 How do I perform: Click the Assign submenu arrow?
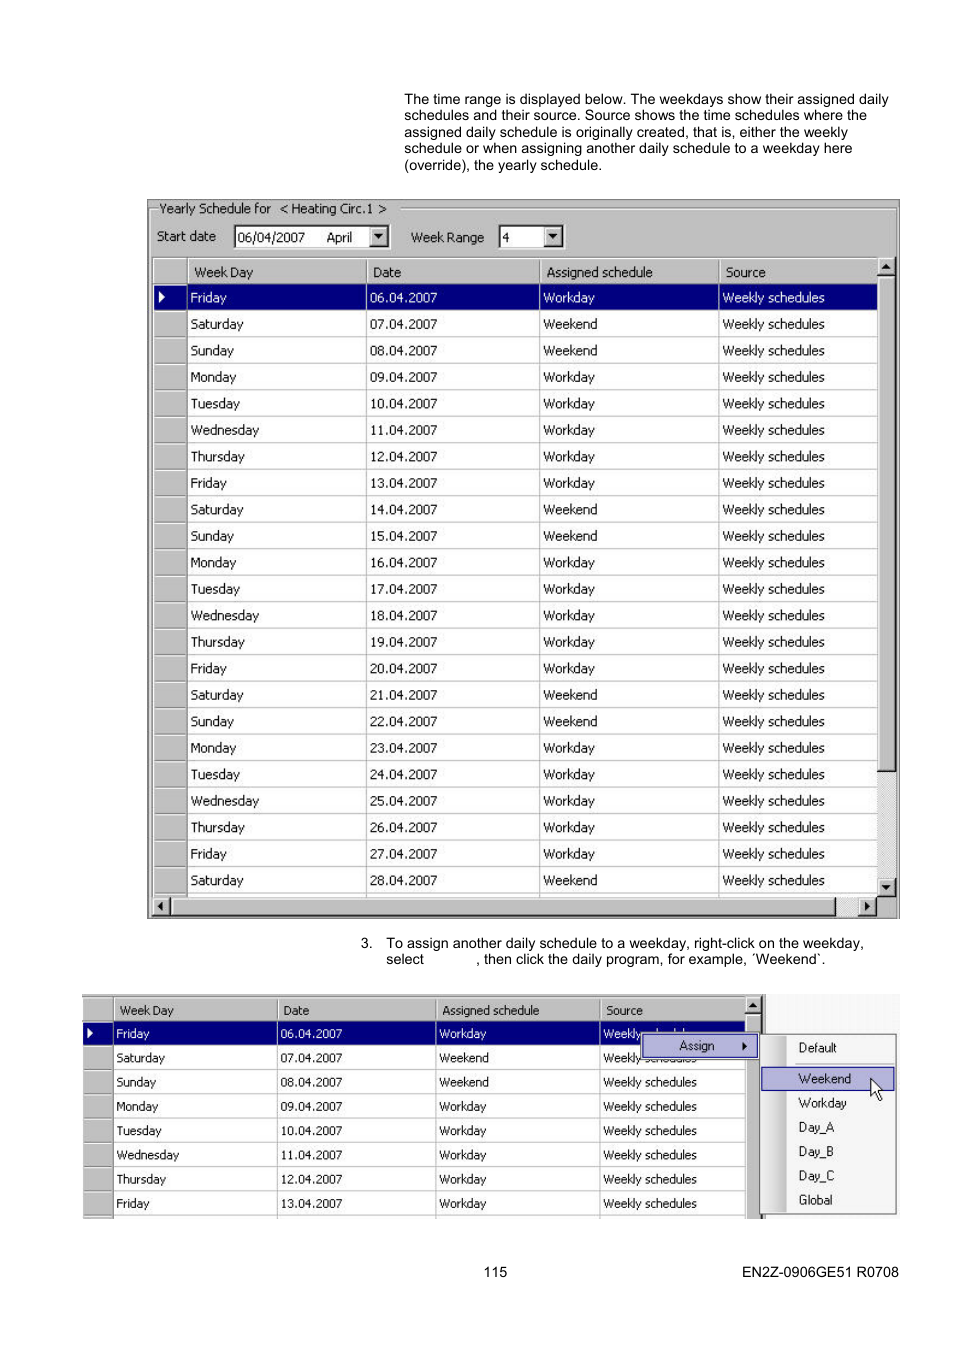point(745,1046)
